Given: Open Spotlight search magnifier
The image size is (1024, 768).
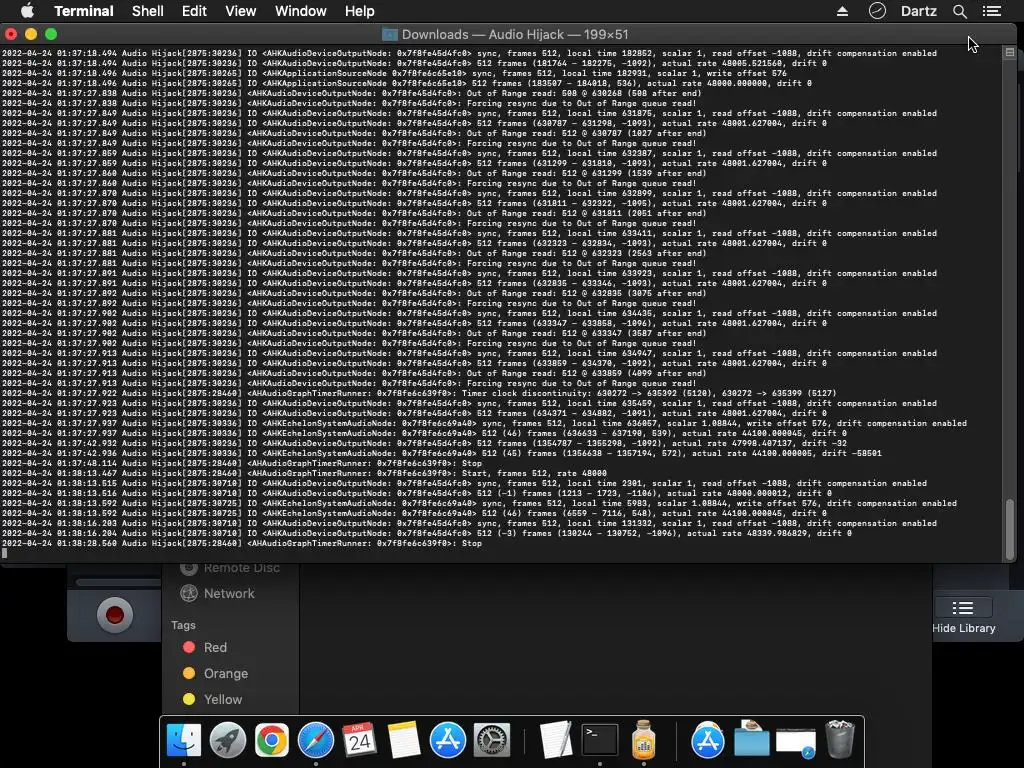Looking at the screenshot, I should (959, 11).
